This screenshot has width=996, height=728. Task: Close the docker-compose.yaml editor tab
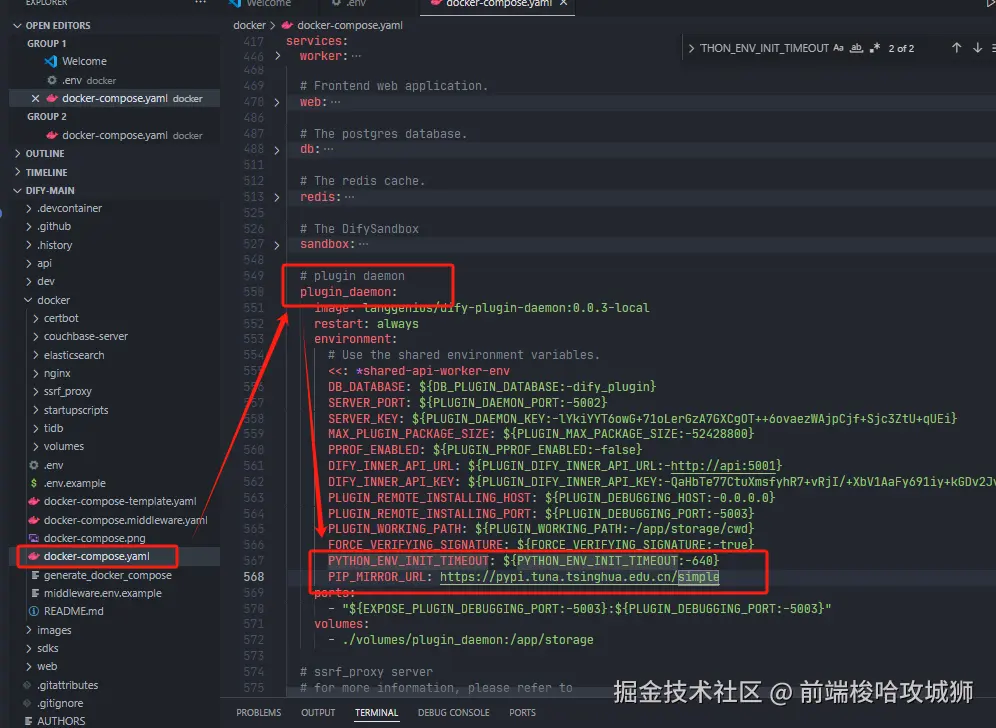click(x=563, y=3)
